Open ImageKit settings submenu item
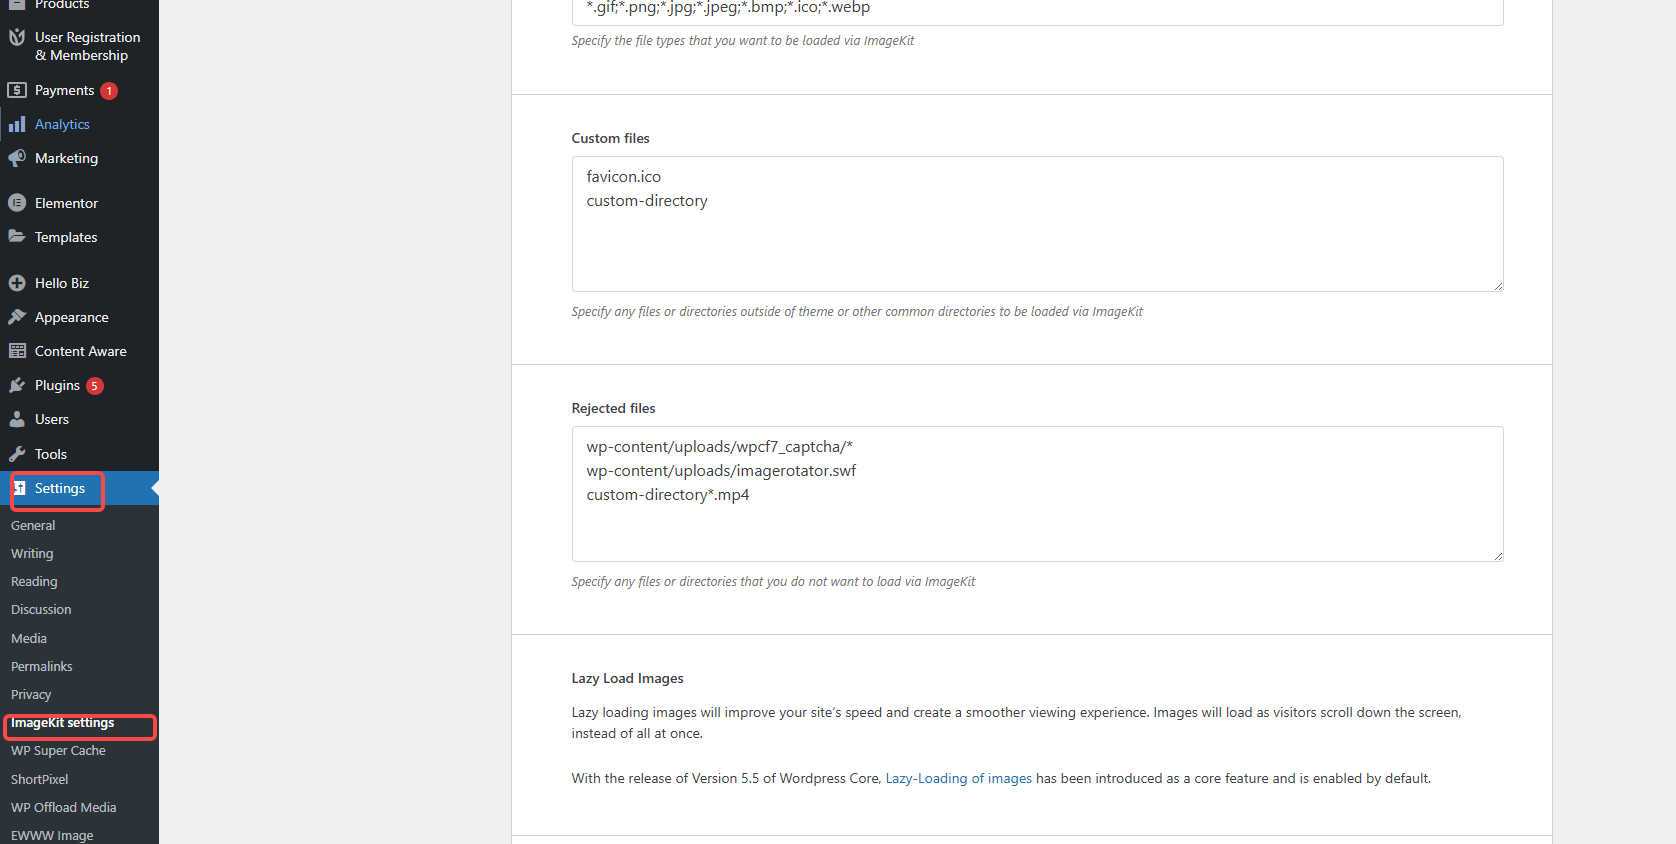 tap(62, 723)
